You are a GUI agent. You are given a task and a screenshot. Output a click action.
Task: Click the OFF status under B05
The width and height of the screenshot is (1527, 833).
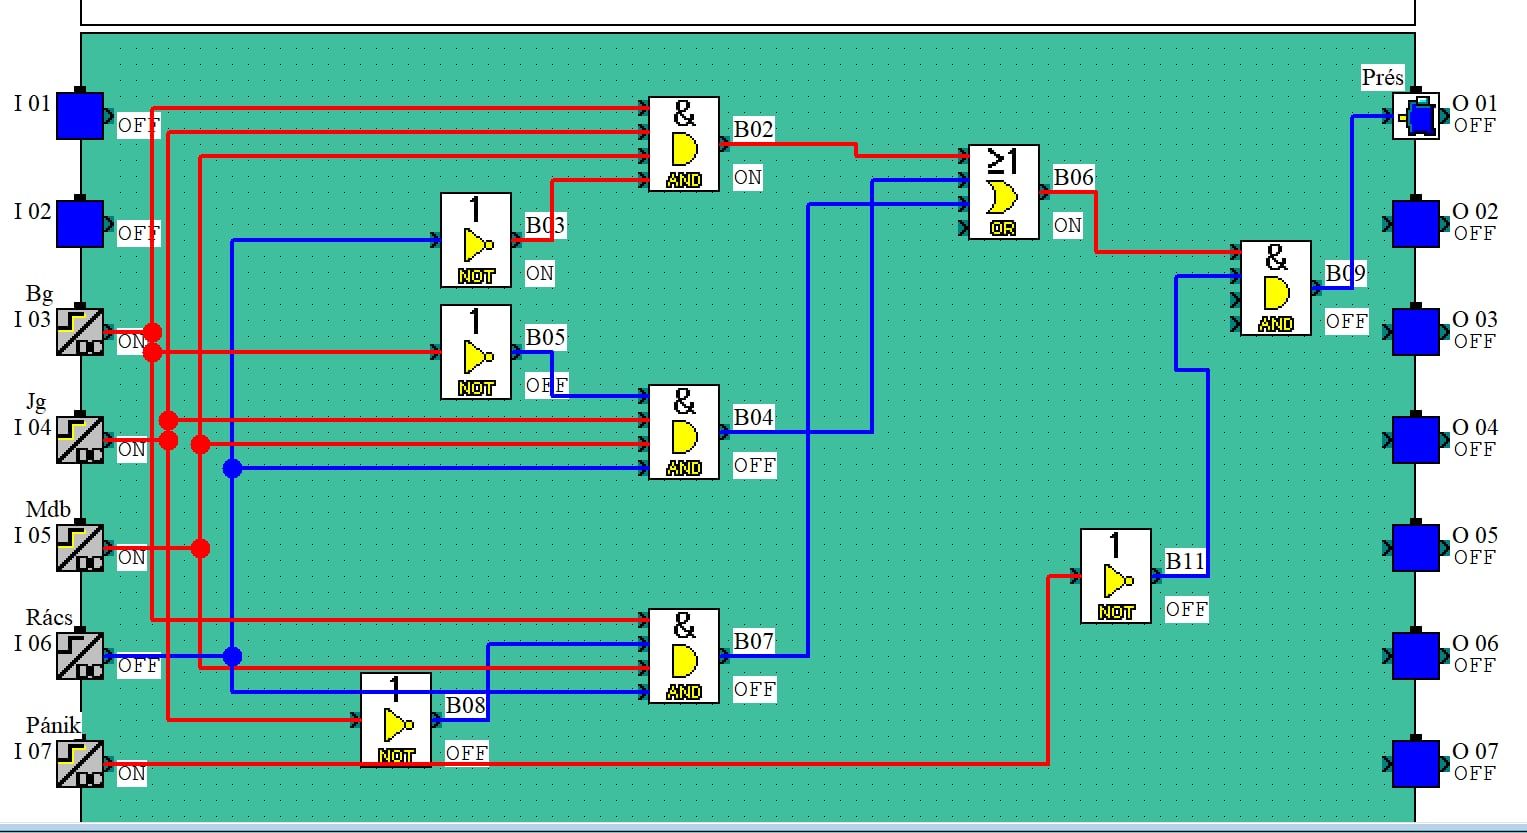547,385
